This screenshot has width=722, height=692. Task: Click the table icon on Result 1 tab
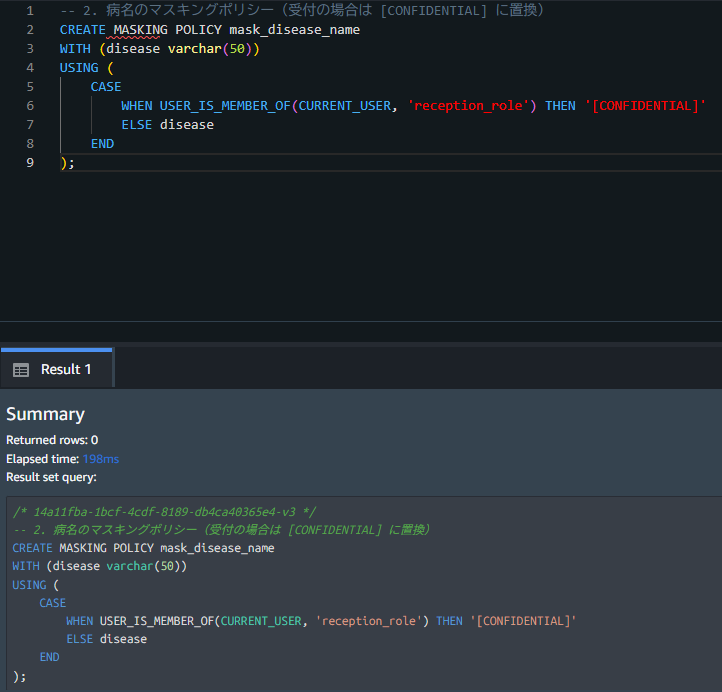click(21, 370)
